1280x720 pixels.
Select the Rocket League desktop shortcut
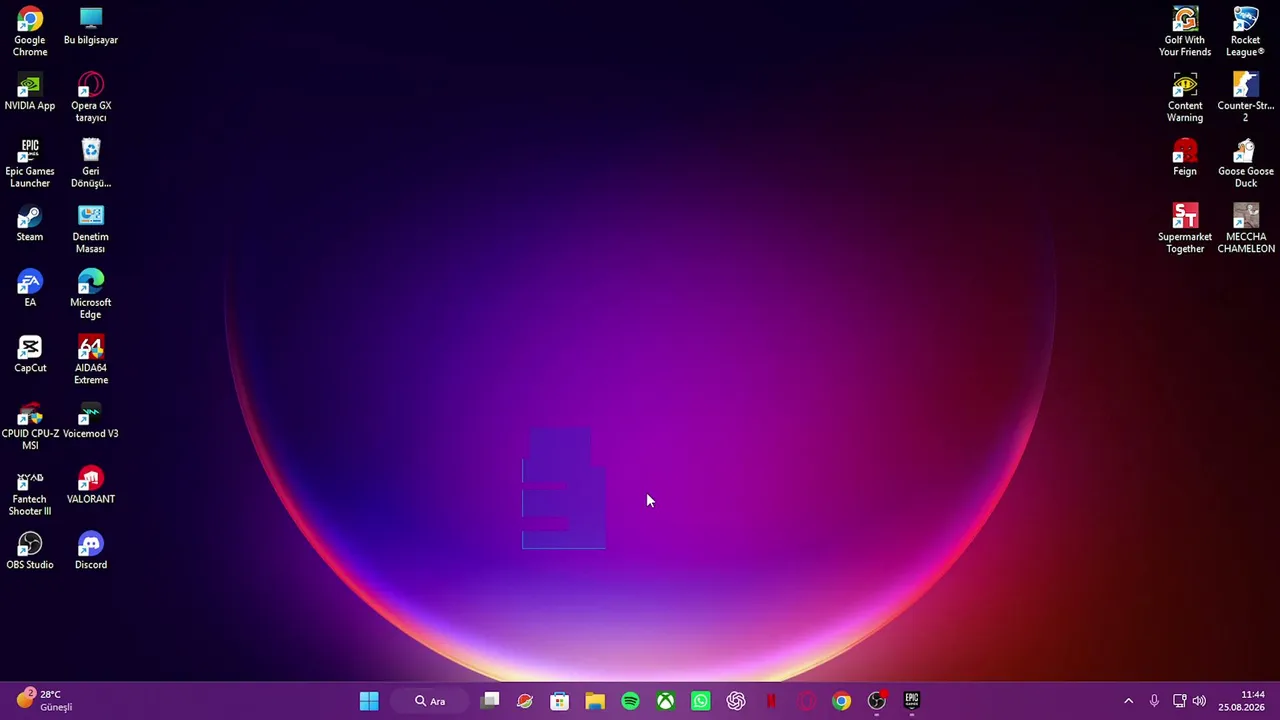pyautogui.click(x=1246, y=32)
